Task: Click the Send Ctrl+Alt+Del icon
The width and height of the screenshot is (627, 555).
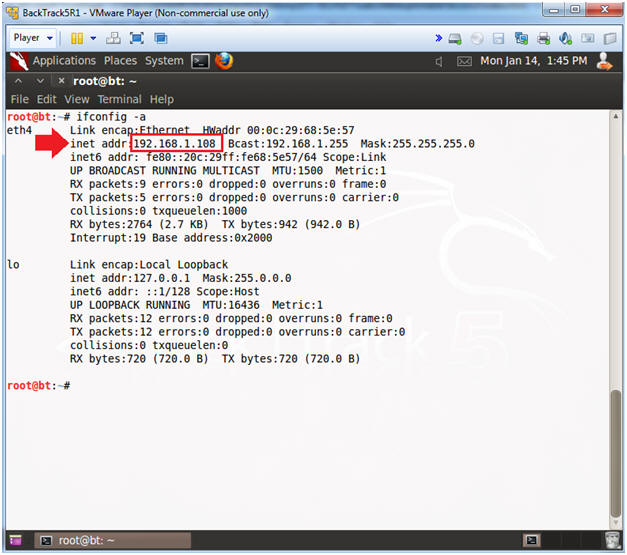Action: tap(113, 38)
